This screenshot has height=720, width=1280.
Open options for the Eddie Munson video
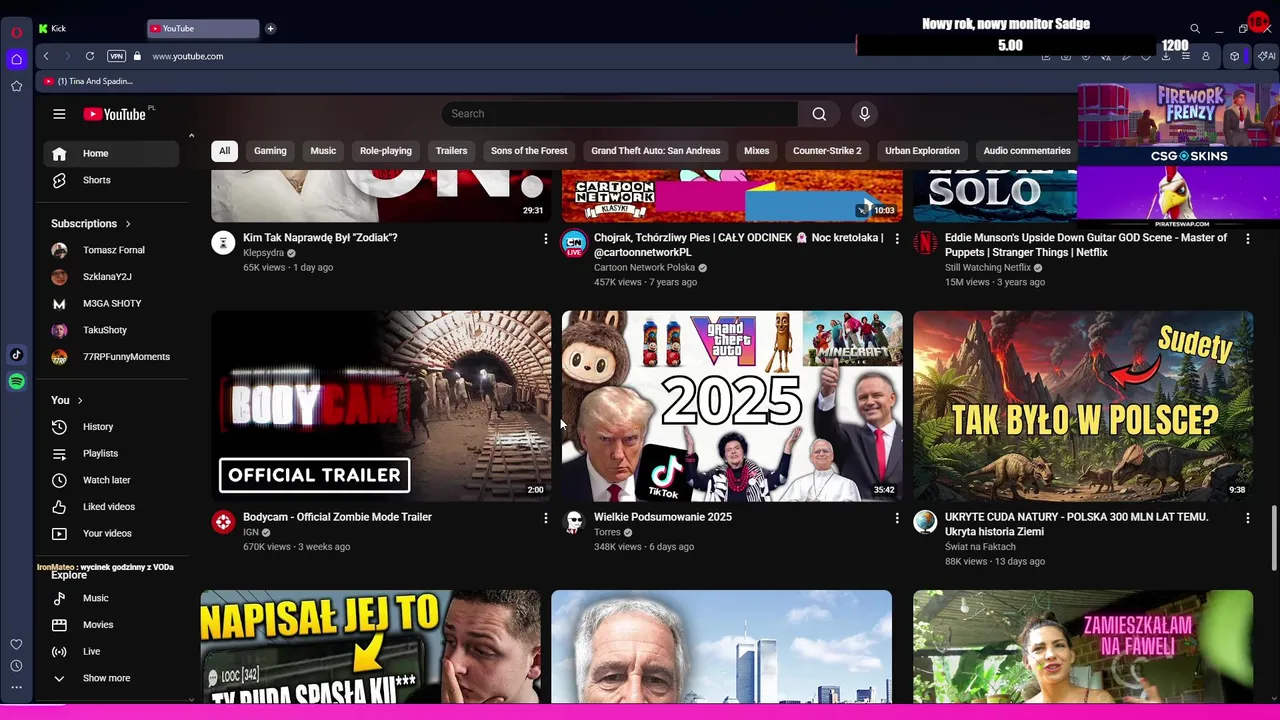tap(1247, 238)
